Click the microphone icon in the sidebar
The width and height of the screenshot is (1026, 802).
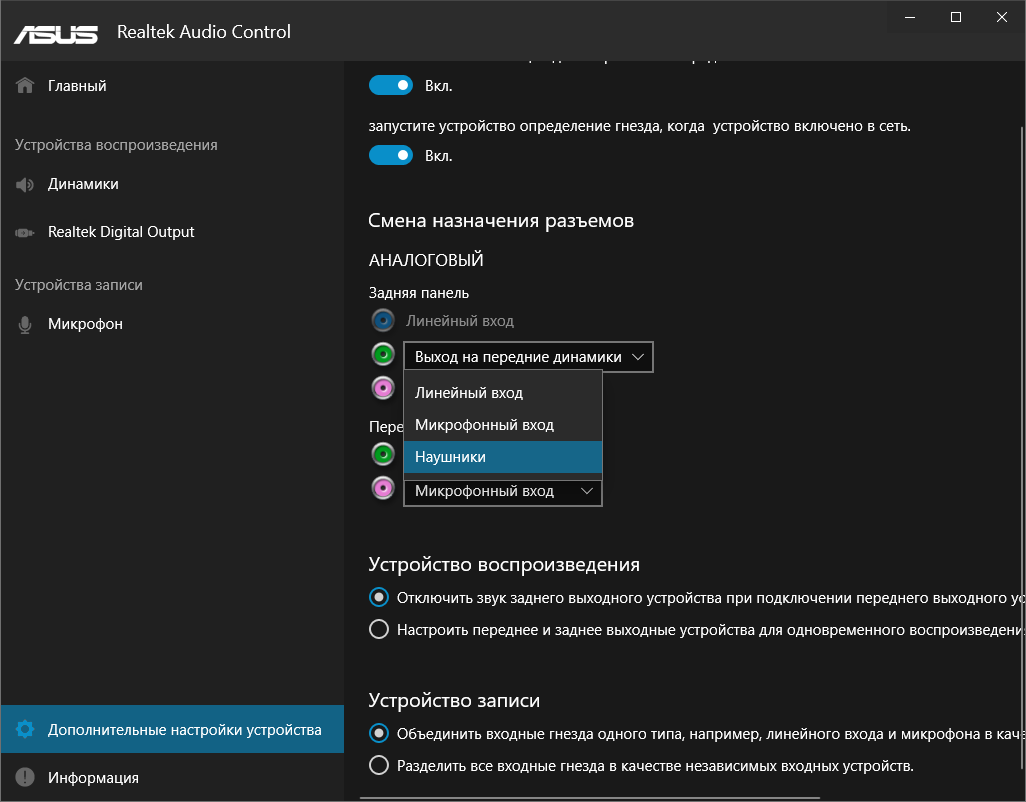coord(26,325)
